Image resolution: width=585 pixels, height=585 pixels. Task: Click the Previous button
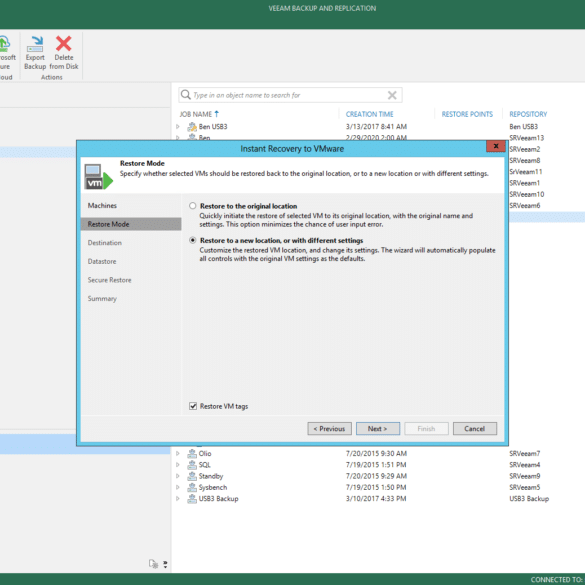[329, 429]
